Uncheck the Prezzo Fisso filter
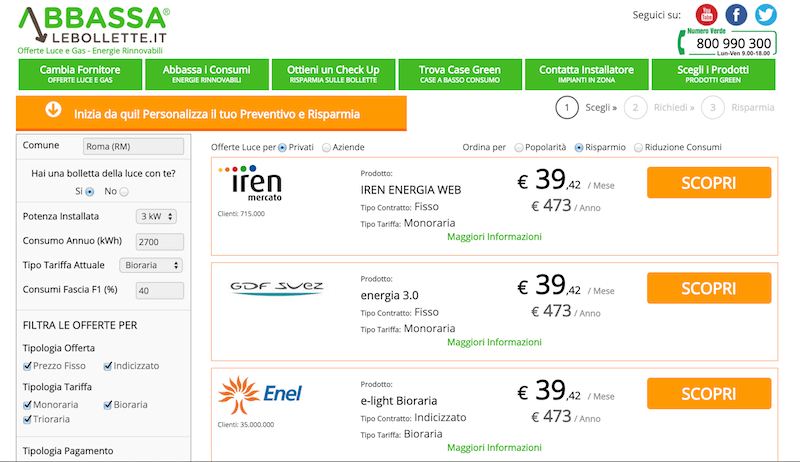This screenshot has width=800, height=462. coord(28,366)
